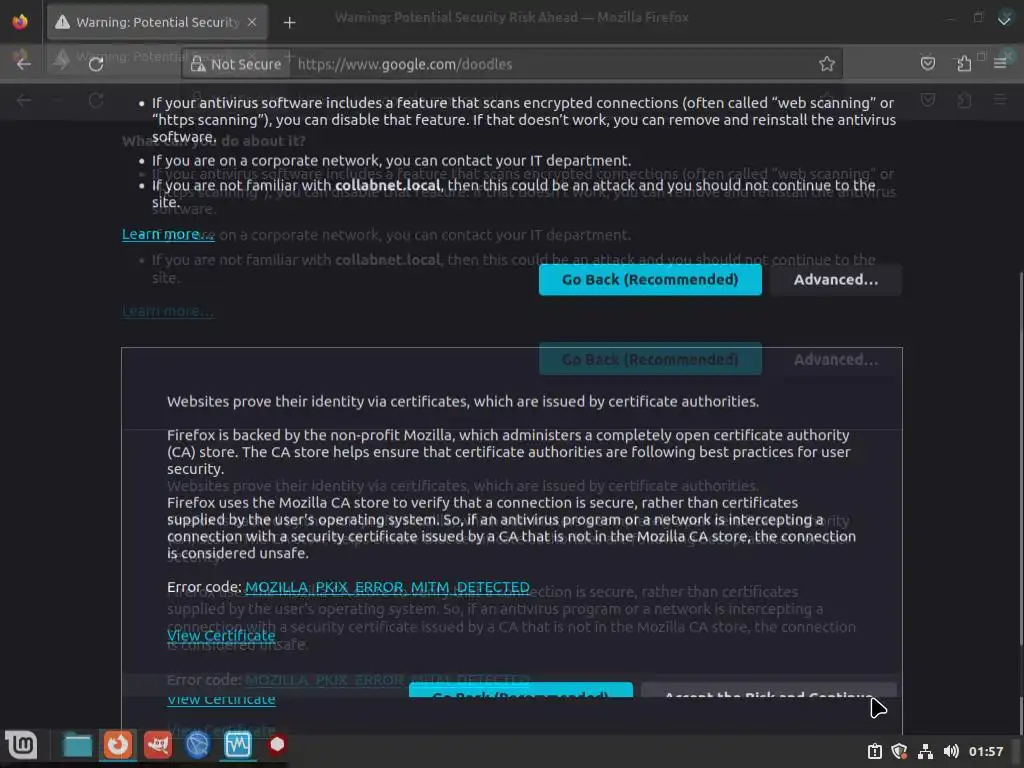Click the page's vertical scrollbar
This screenshot has width=1024, height=768.
click(1020, 457)
